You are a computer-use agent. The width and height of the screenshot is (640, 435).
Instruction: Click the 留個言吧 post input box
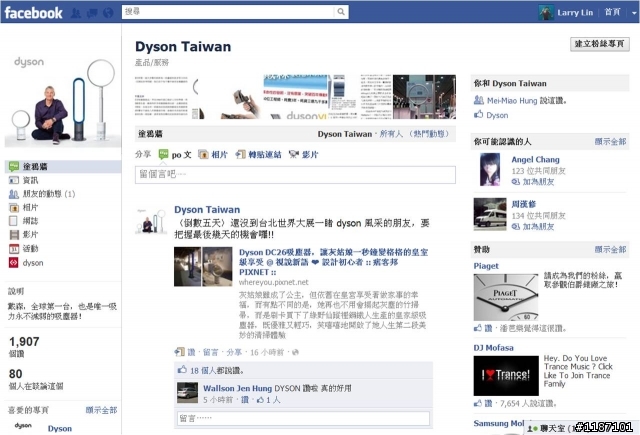coord(295,175)
